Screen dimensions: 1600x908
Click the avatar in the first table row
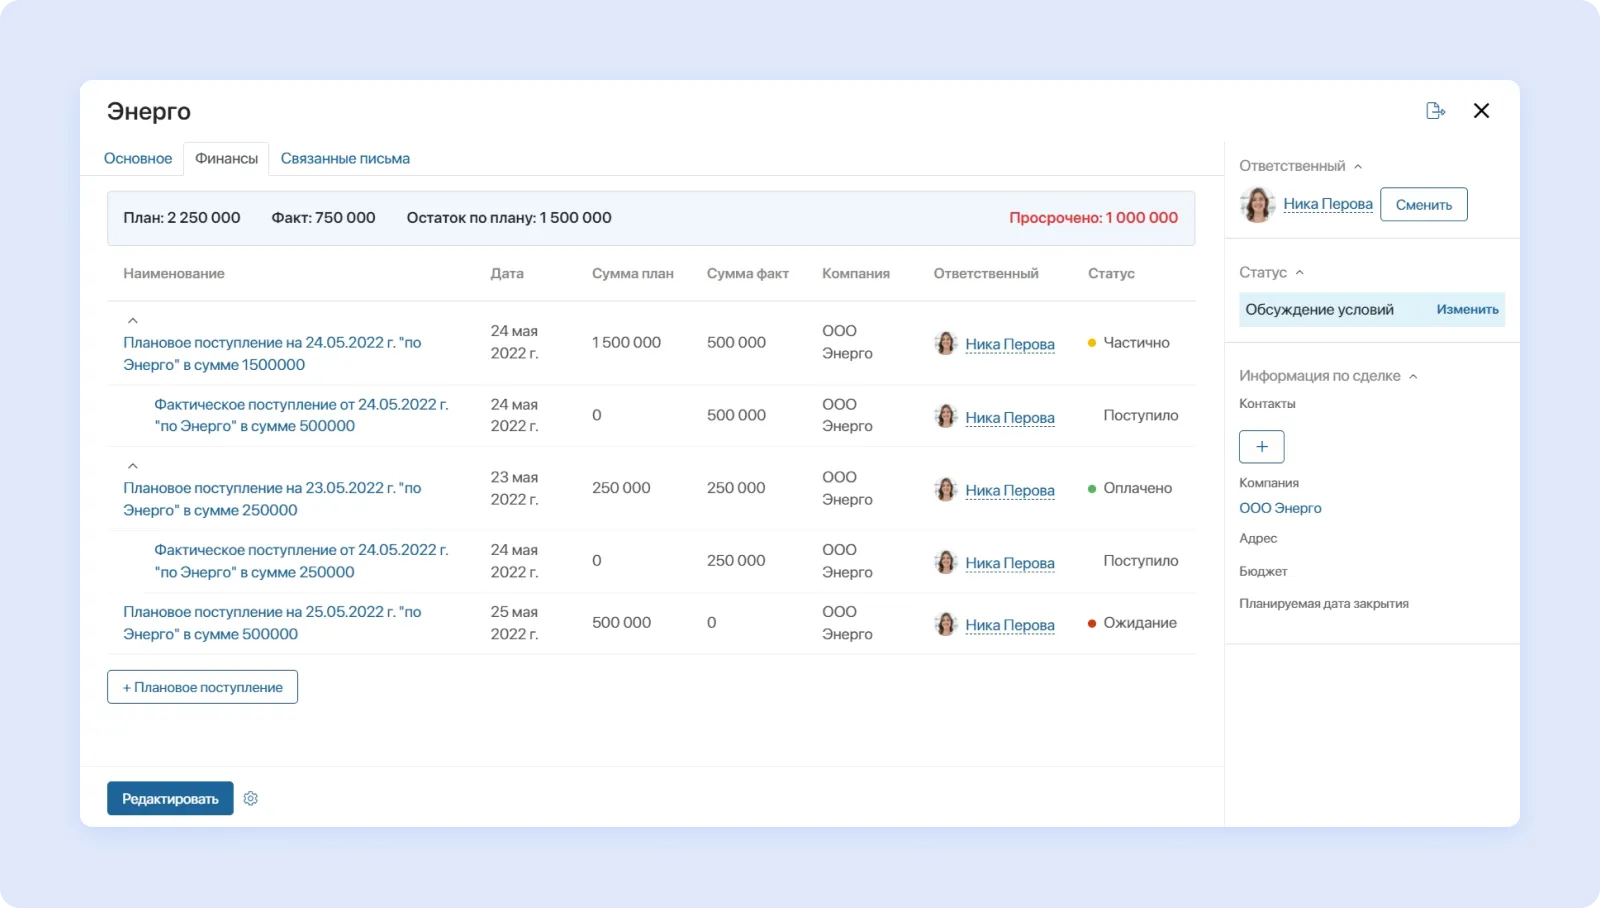click(x=945, y=343)
